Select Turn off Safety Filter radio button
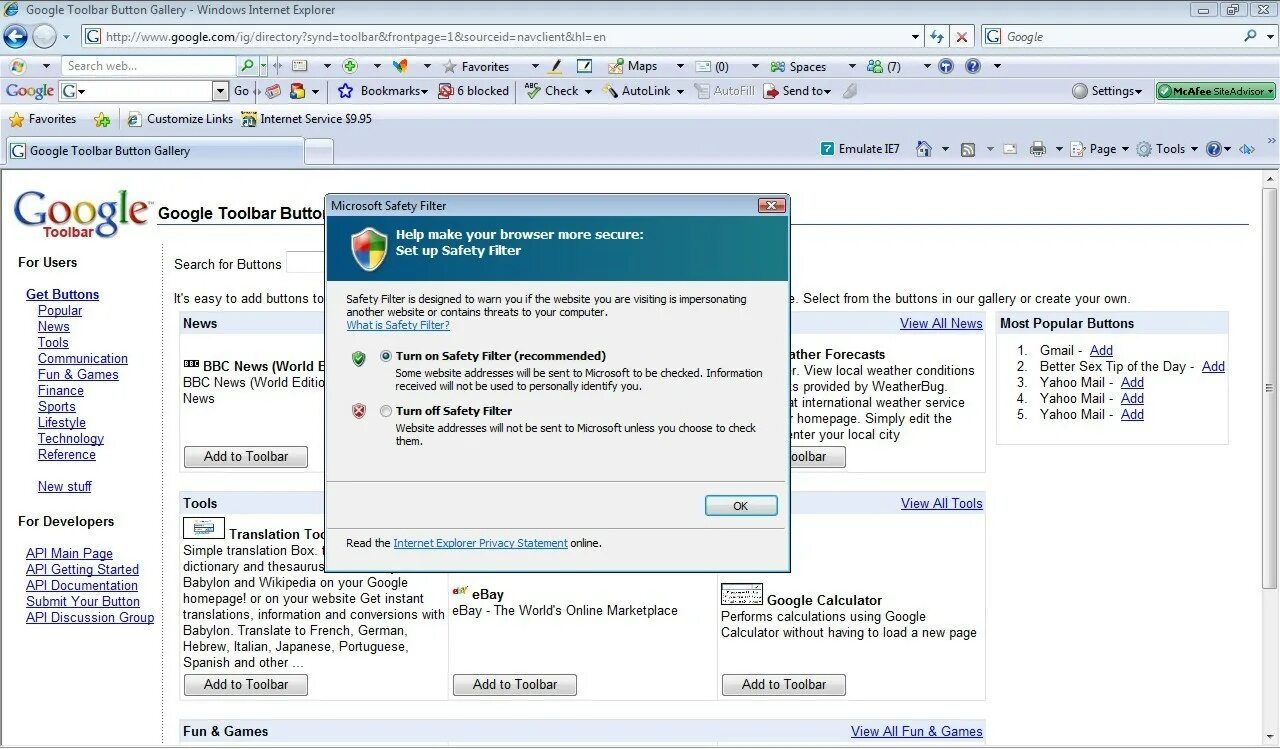The height and width of the screenshot is (749, 1280). coord(386,411)
